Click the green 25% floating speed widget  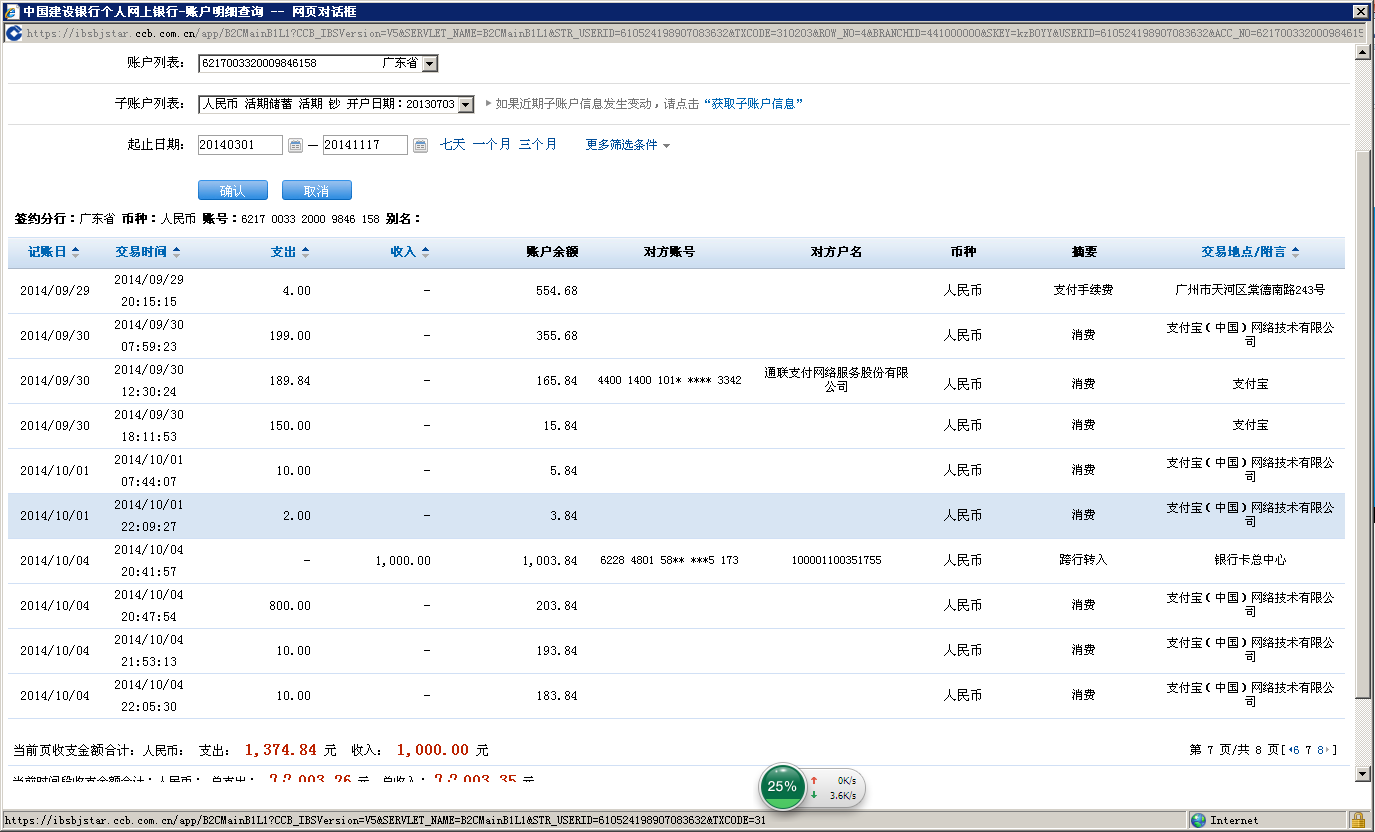click(782, 787)
